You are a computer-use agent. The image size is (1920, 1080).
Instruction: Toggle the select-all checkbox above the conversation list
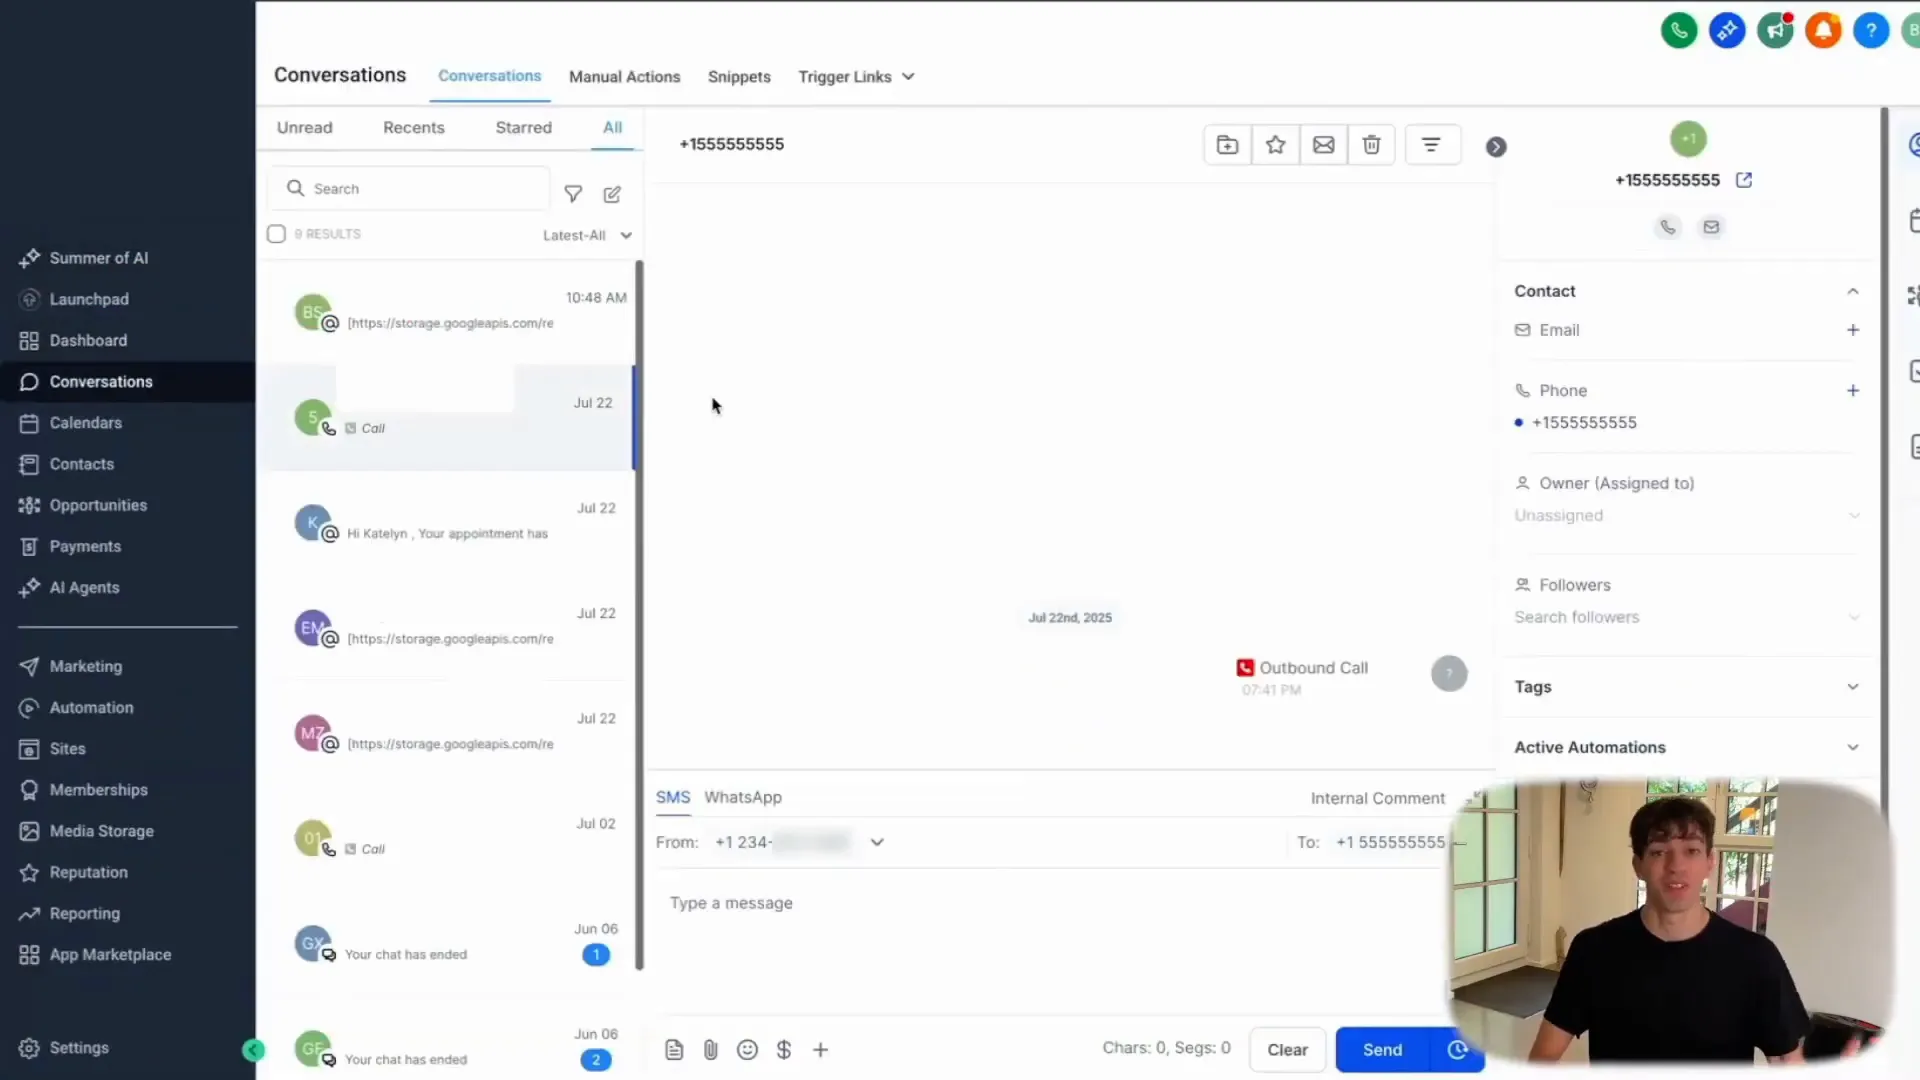pos(276,234)
